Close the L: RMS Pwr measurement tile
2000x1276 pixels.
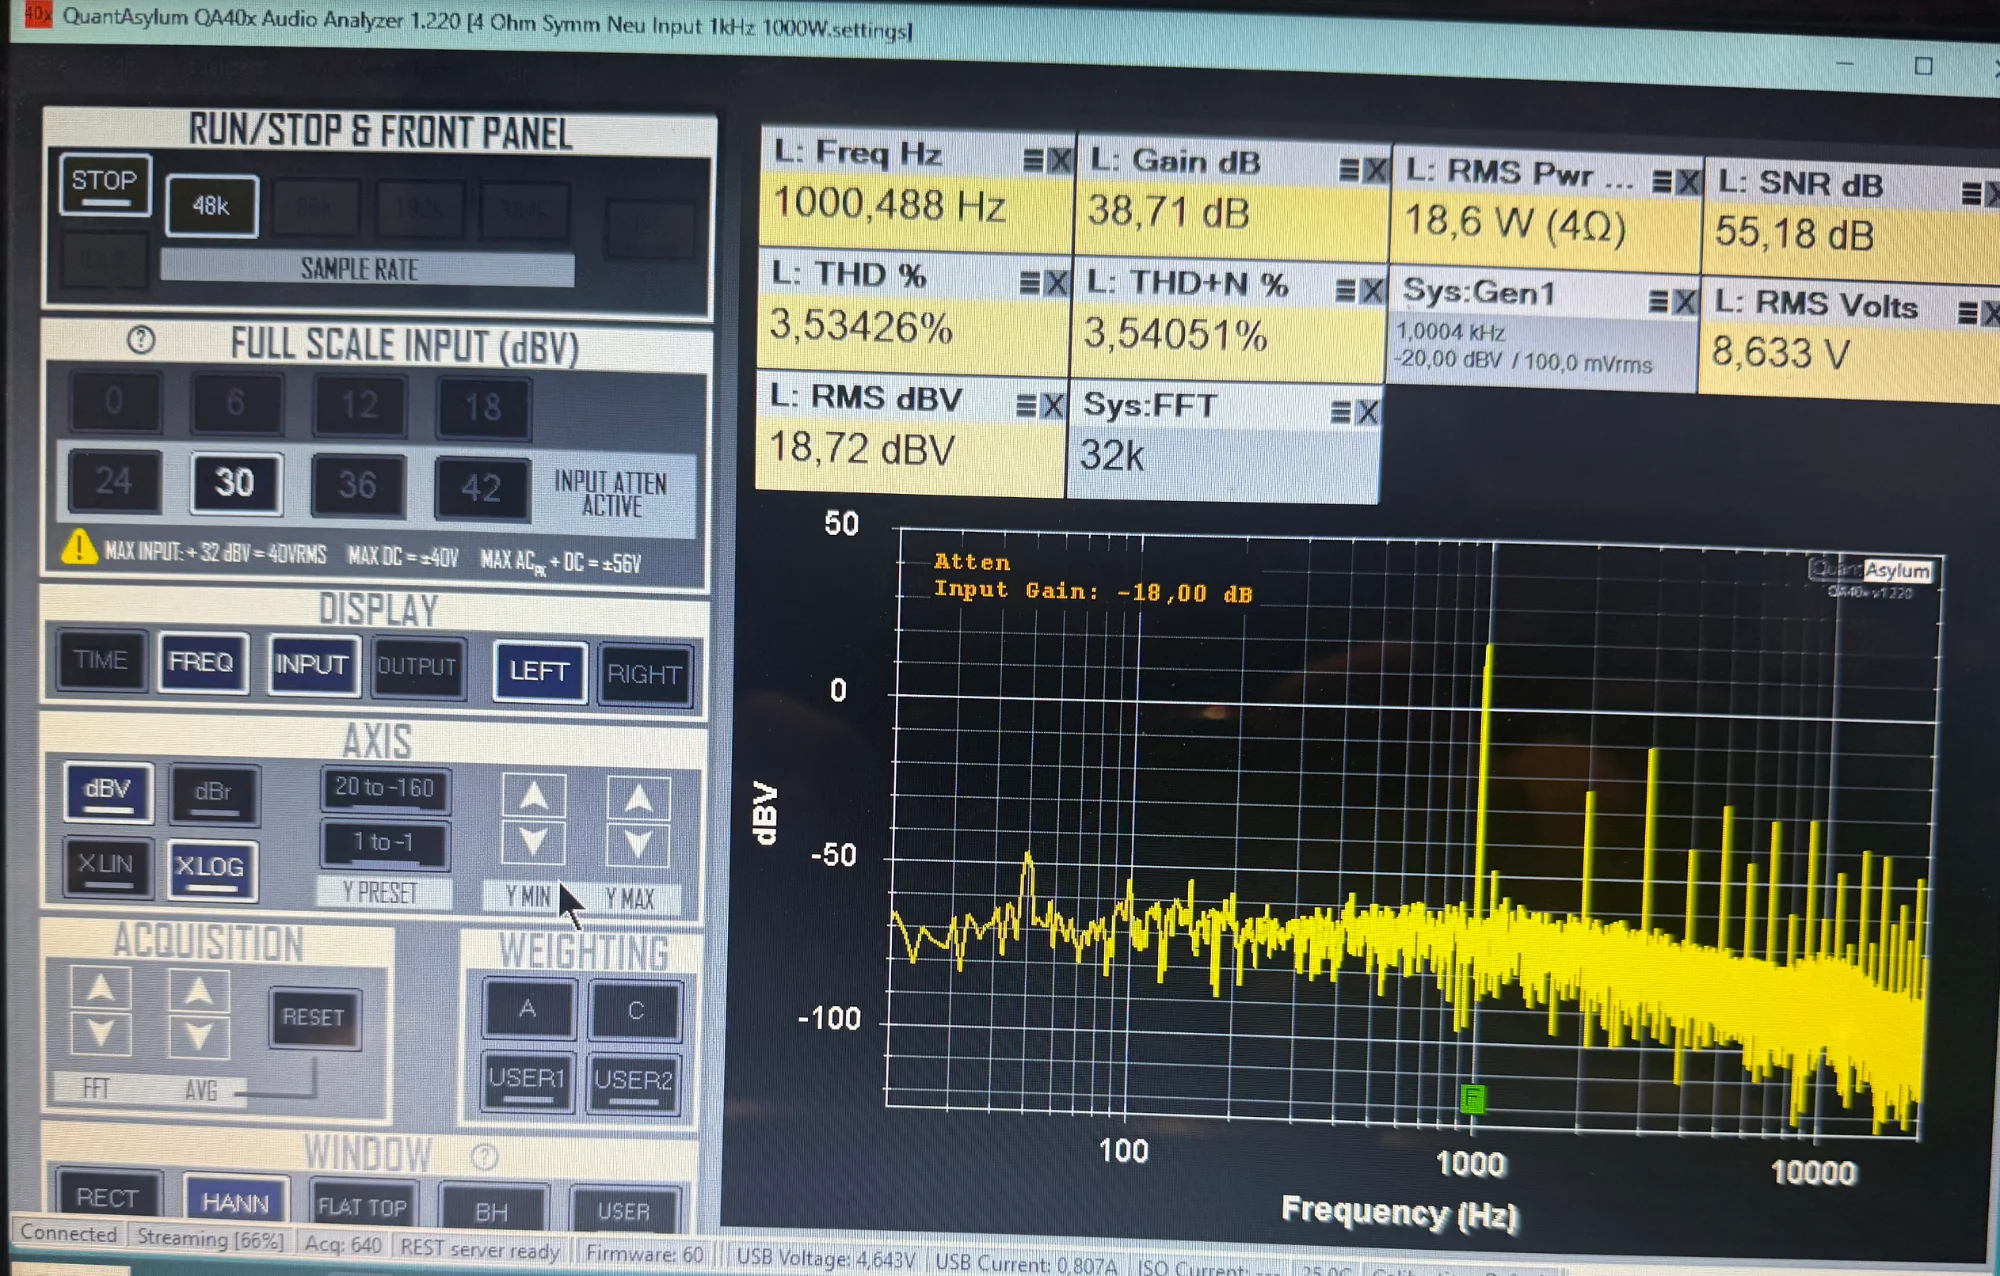1689,182
